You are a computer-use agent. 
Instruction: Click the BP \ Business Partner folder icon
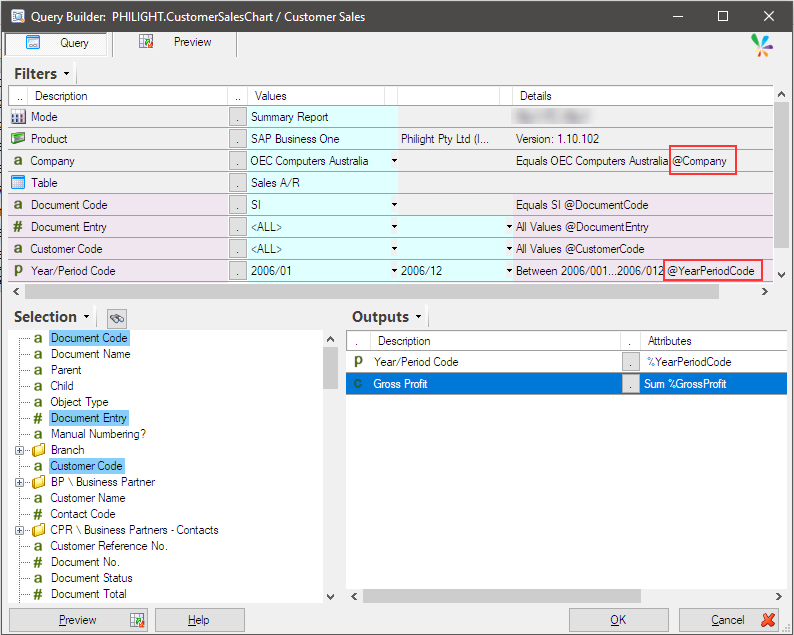coord(38,482)
